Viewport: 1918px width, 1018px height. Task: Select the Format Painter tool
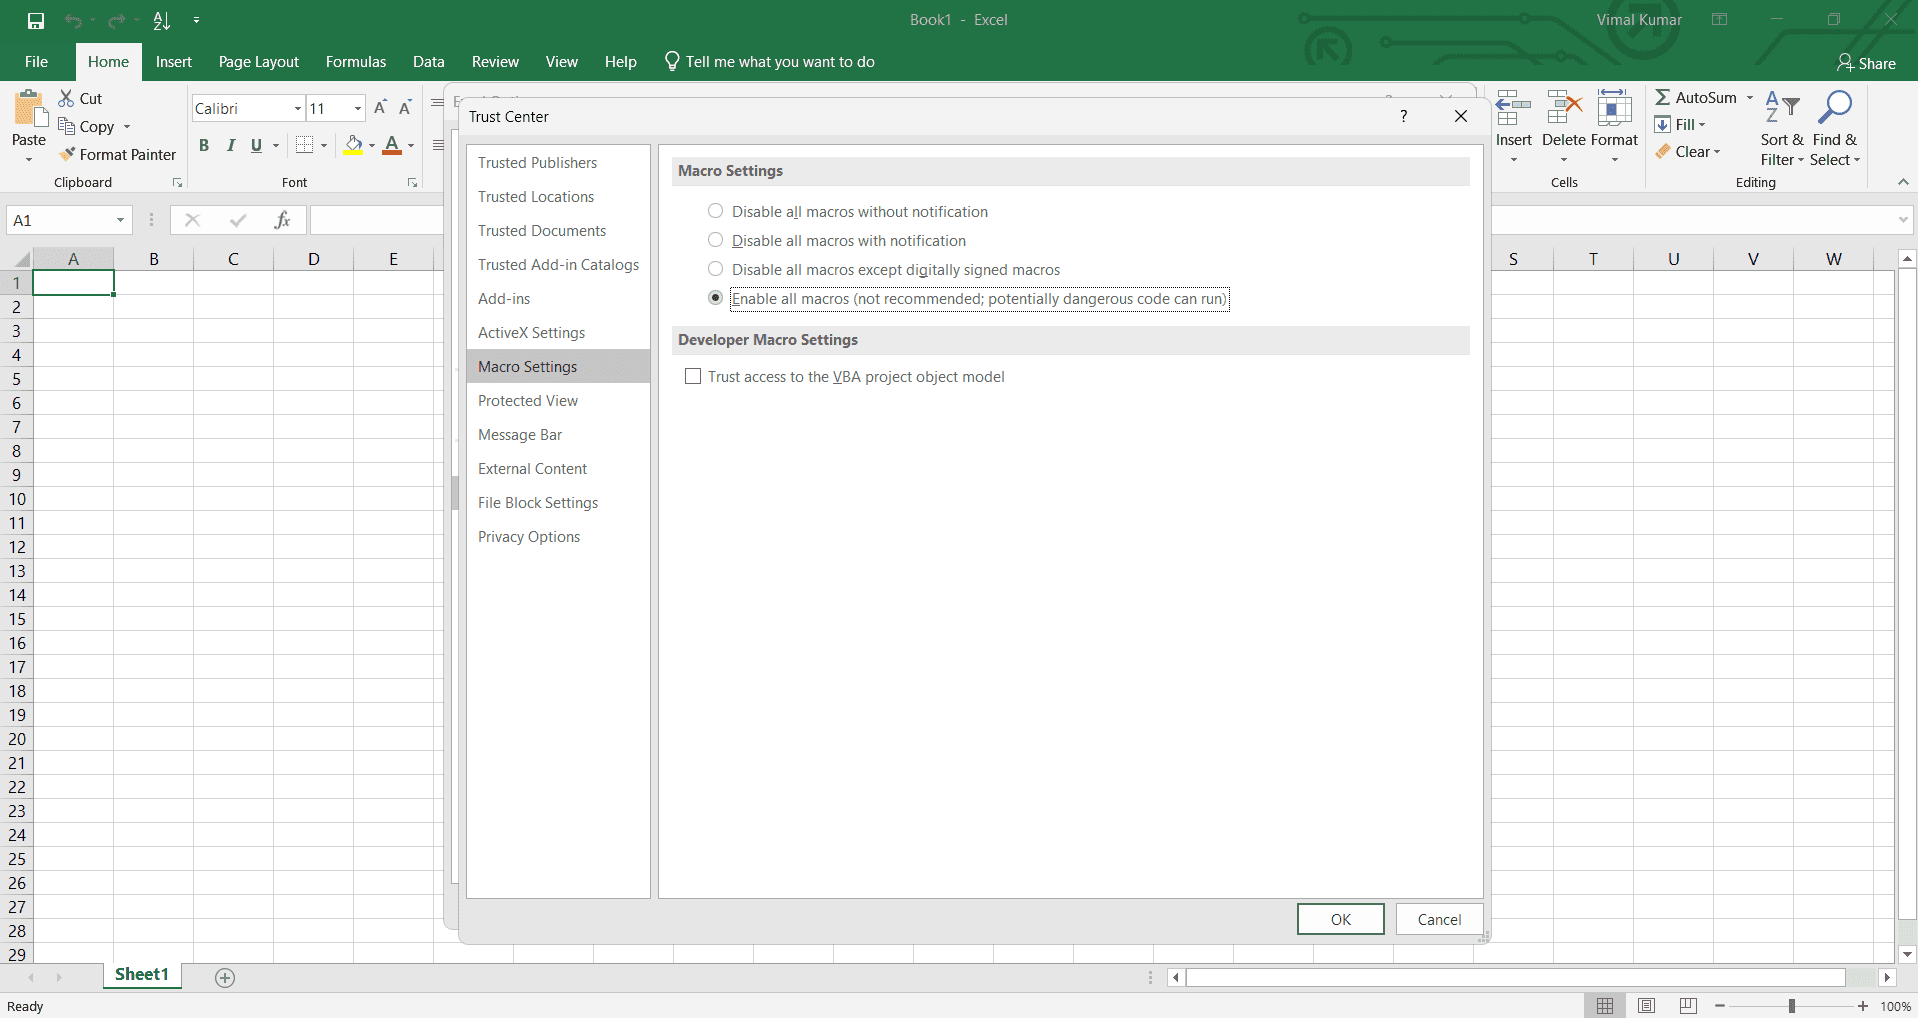(x=118, y=154)
